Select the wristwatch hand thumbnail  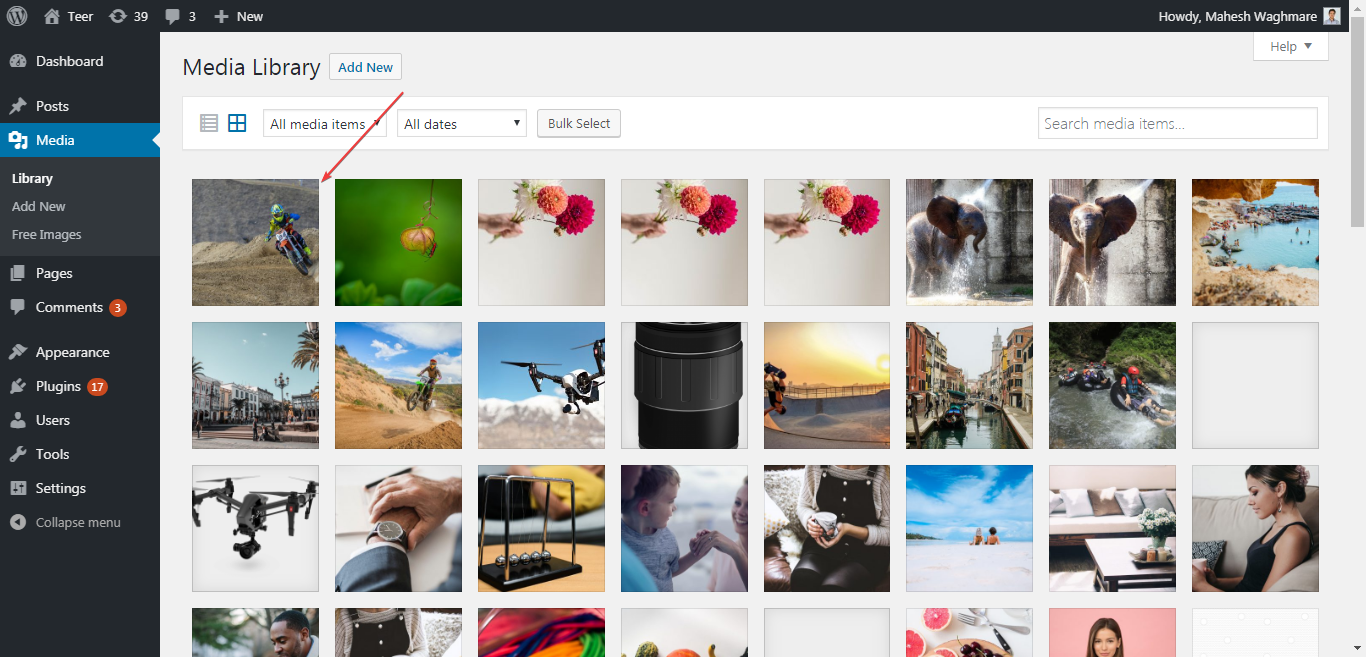[x=398, y=528]
